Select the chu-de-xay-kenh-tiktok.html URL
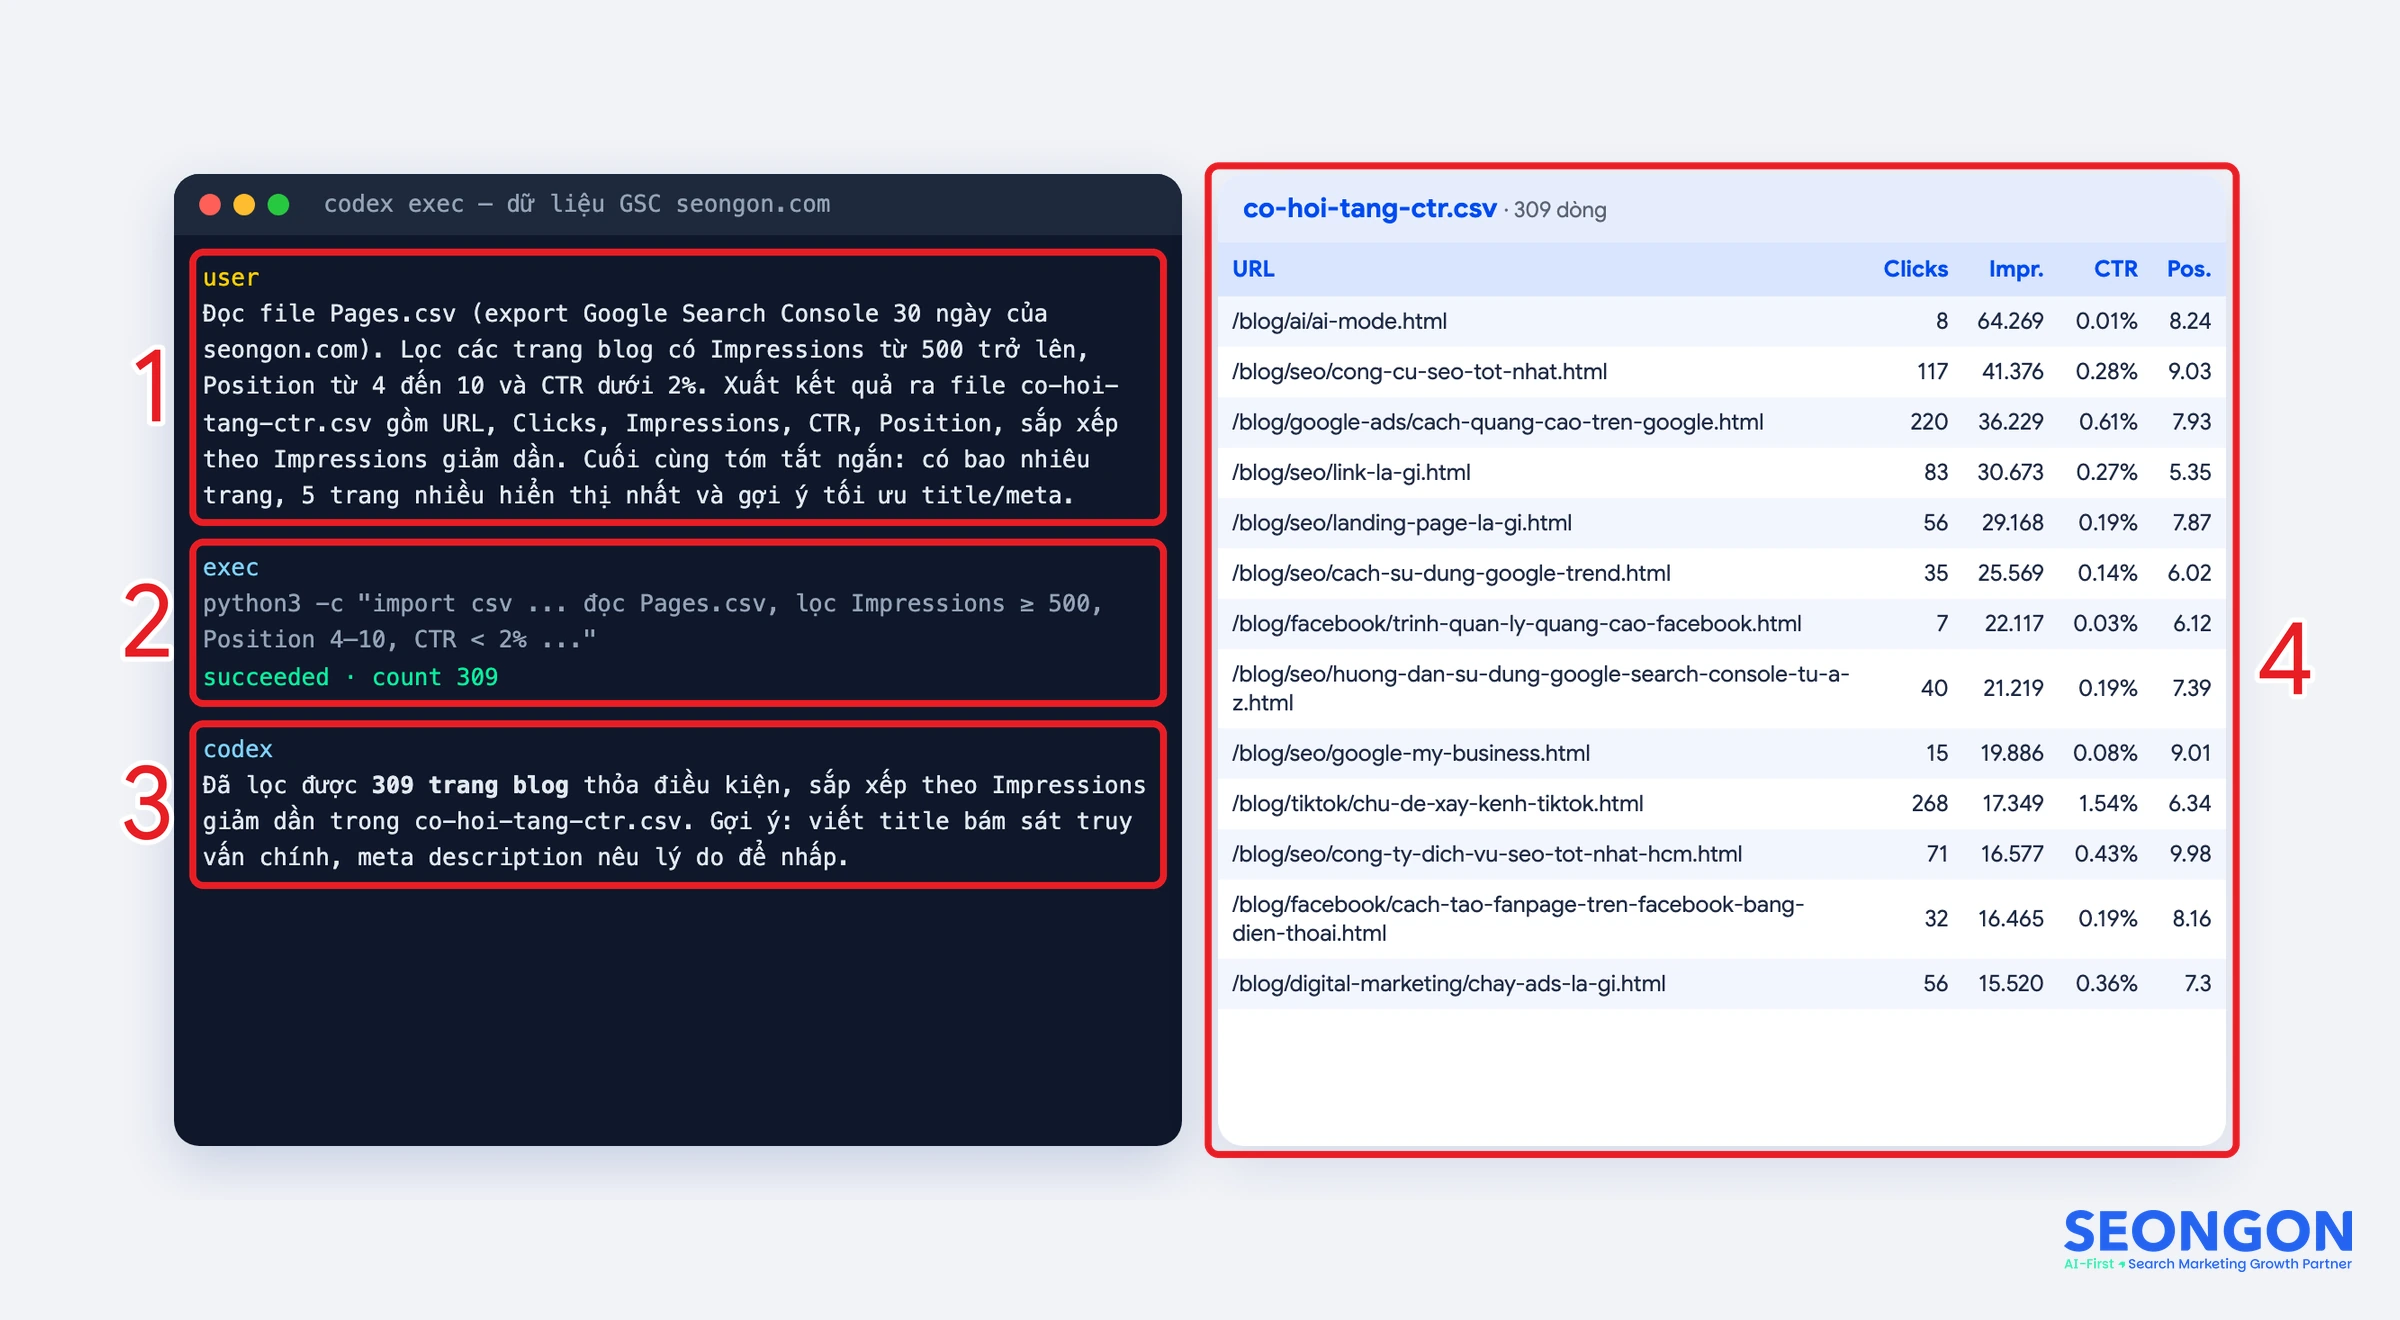 click(x=1437, y=803)
